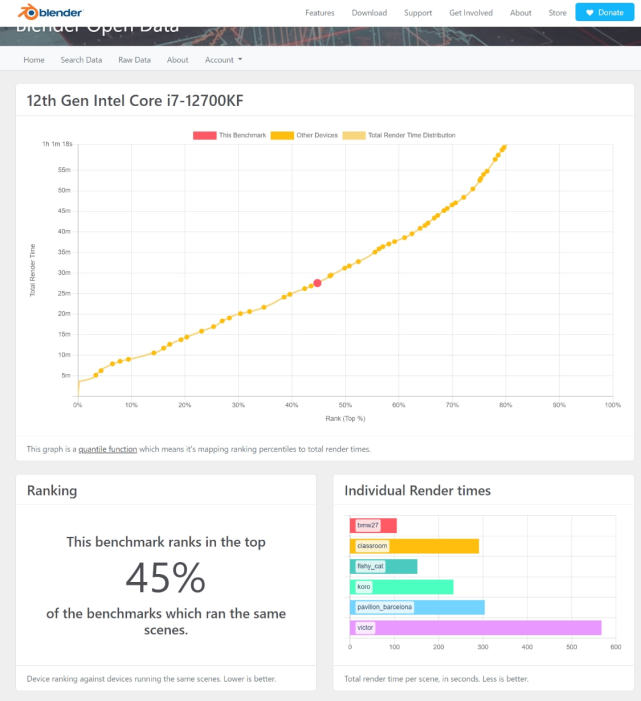Click the pavillon_barcelona render time bar
This screenshot has width=641, height=701.
(417, 607)
